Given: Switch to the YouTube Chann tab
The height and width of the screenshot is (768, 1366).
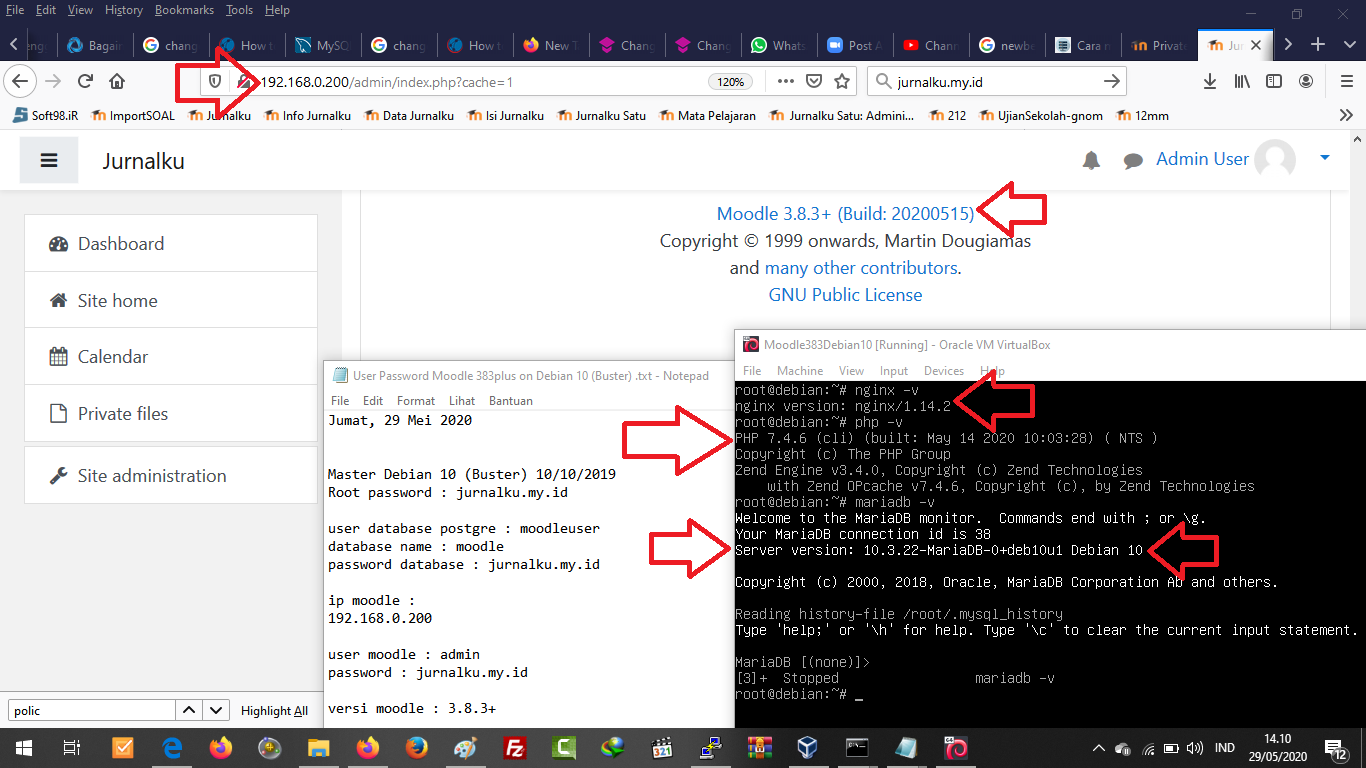Looking at the screenshot, I should tap(931, 45).
